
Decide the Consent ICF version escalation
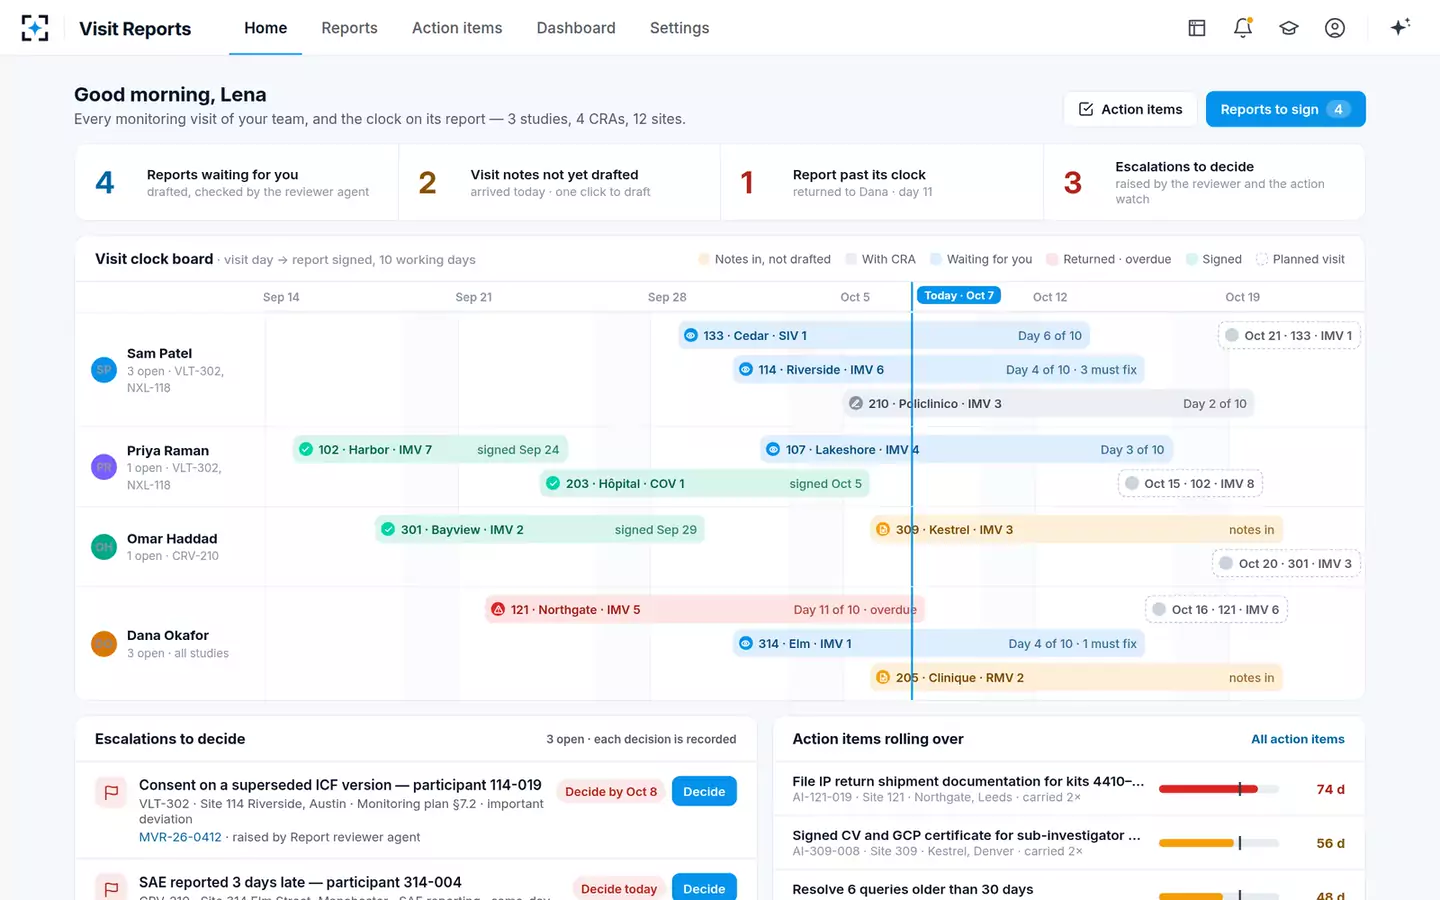click(x=704, y=792)
